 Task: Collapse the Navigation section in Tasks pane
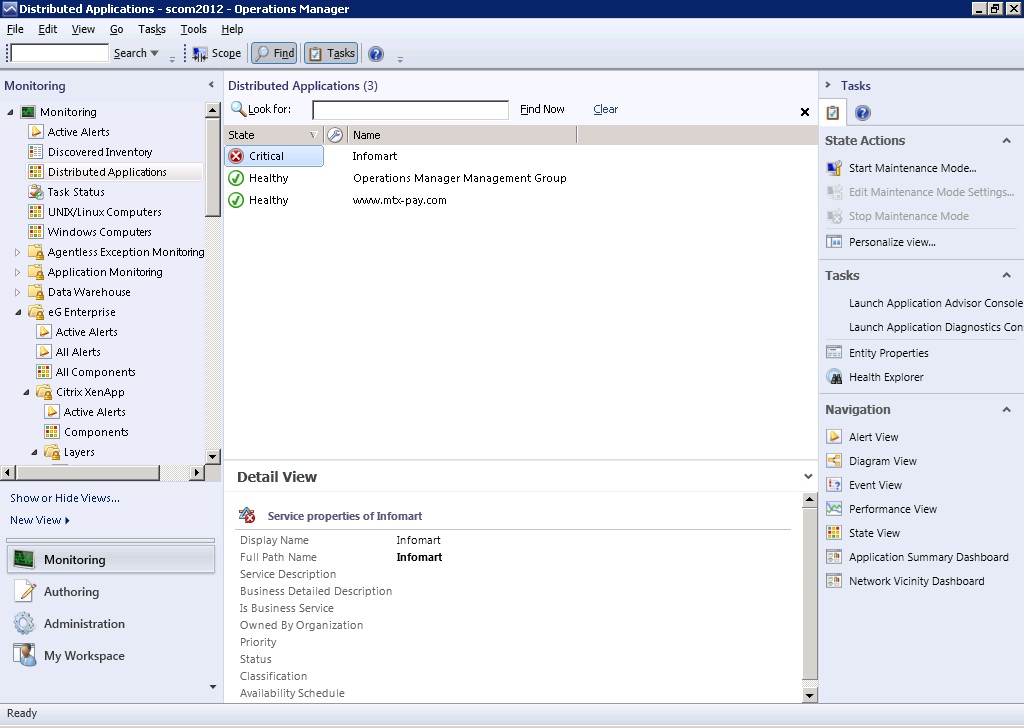click(x=1006, y=409)
